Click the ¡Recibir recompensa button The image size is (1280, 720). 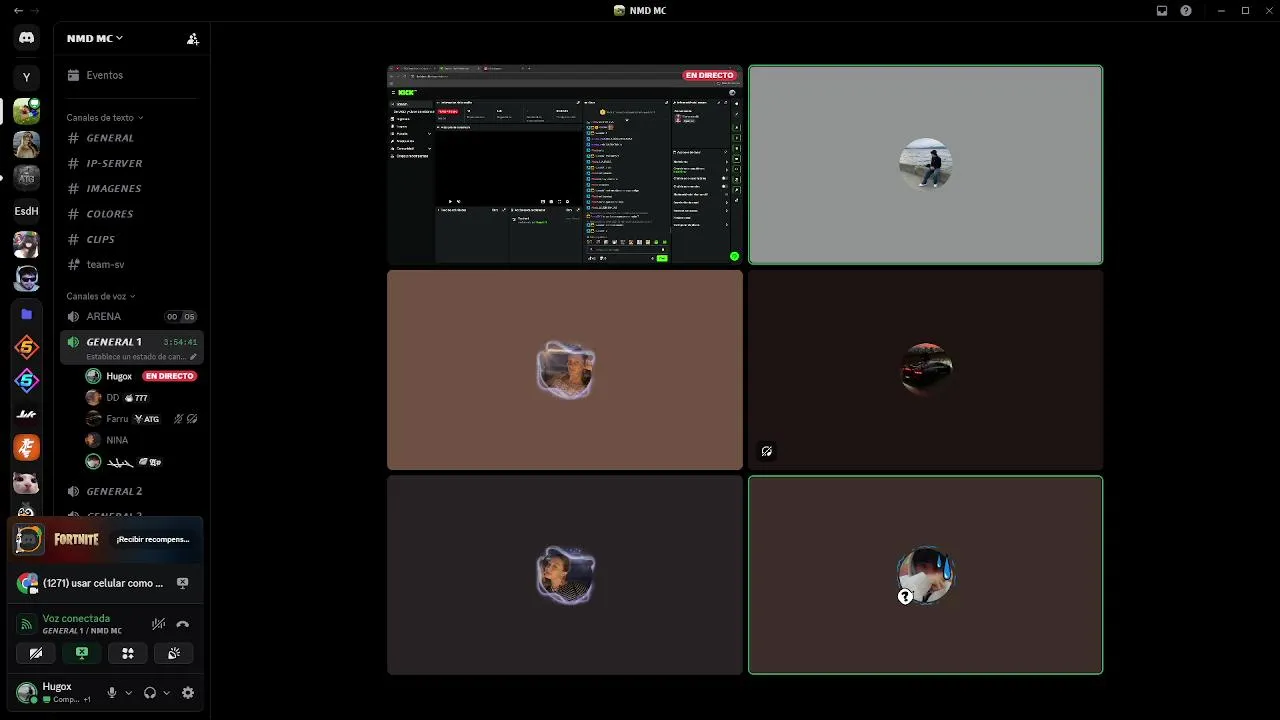(x=153, y=540)
